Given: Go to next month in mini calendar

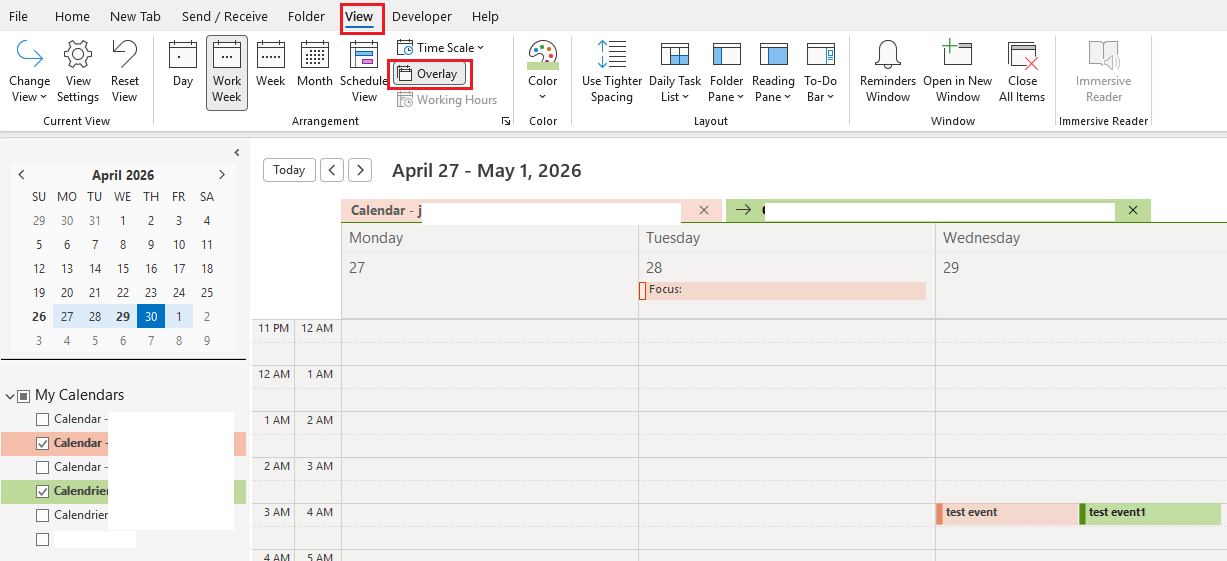Looking at the screenshot, I should point(222,175).
